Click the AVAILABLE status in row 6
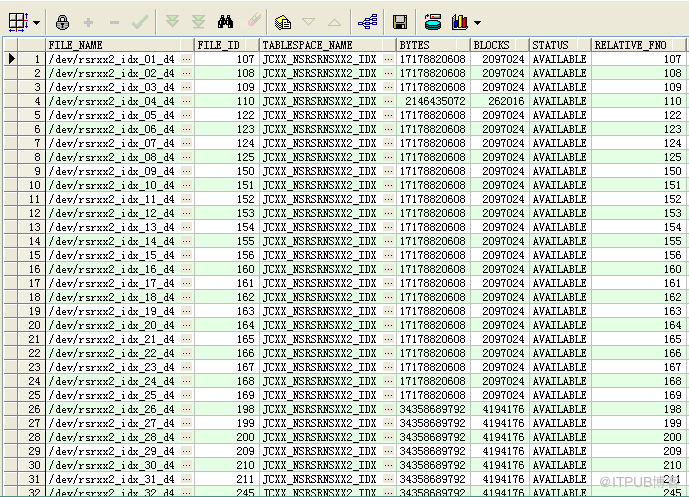 559,129
